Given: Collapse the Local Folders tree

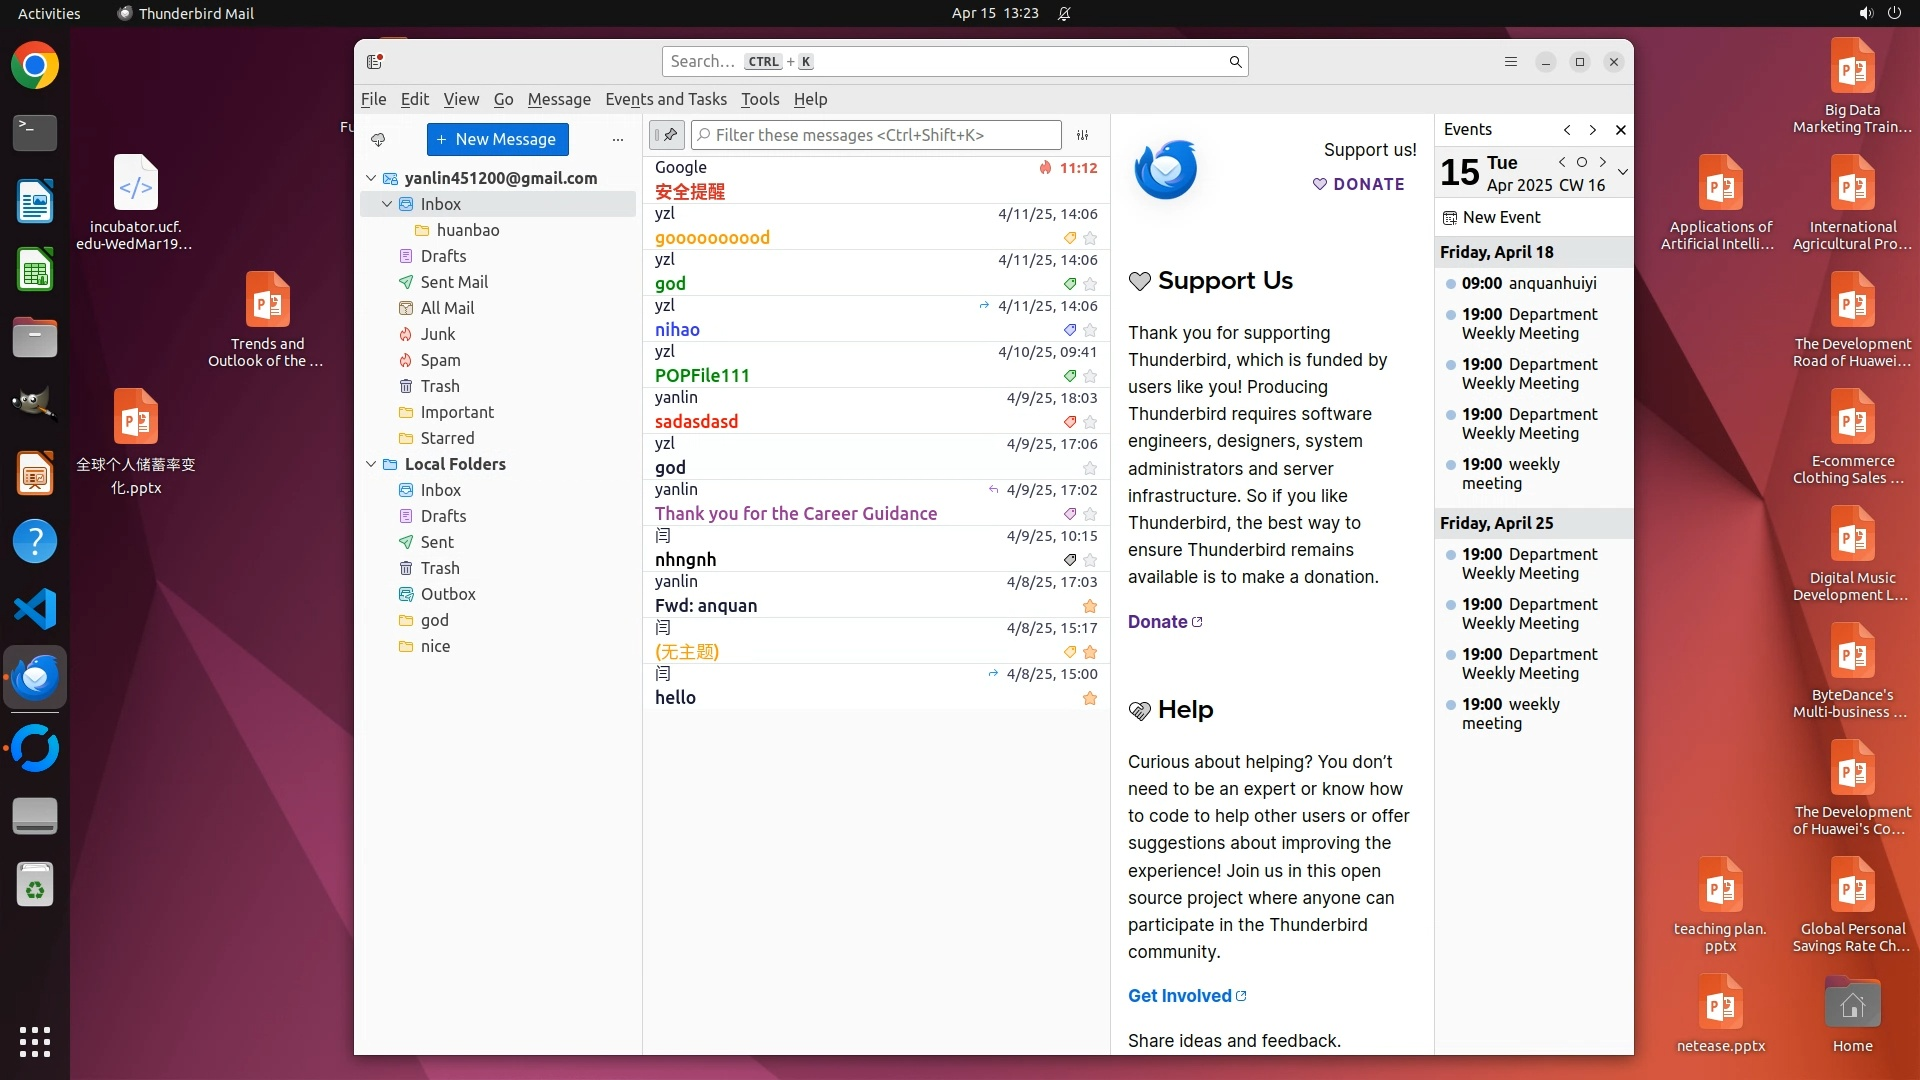Looking at the screenshot, I should pos(371,464).
